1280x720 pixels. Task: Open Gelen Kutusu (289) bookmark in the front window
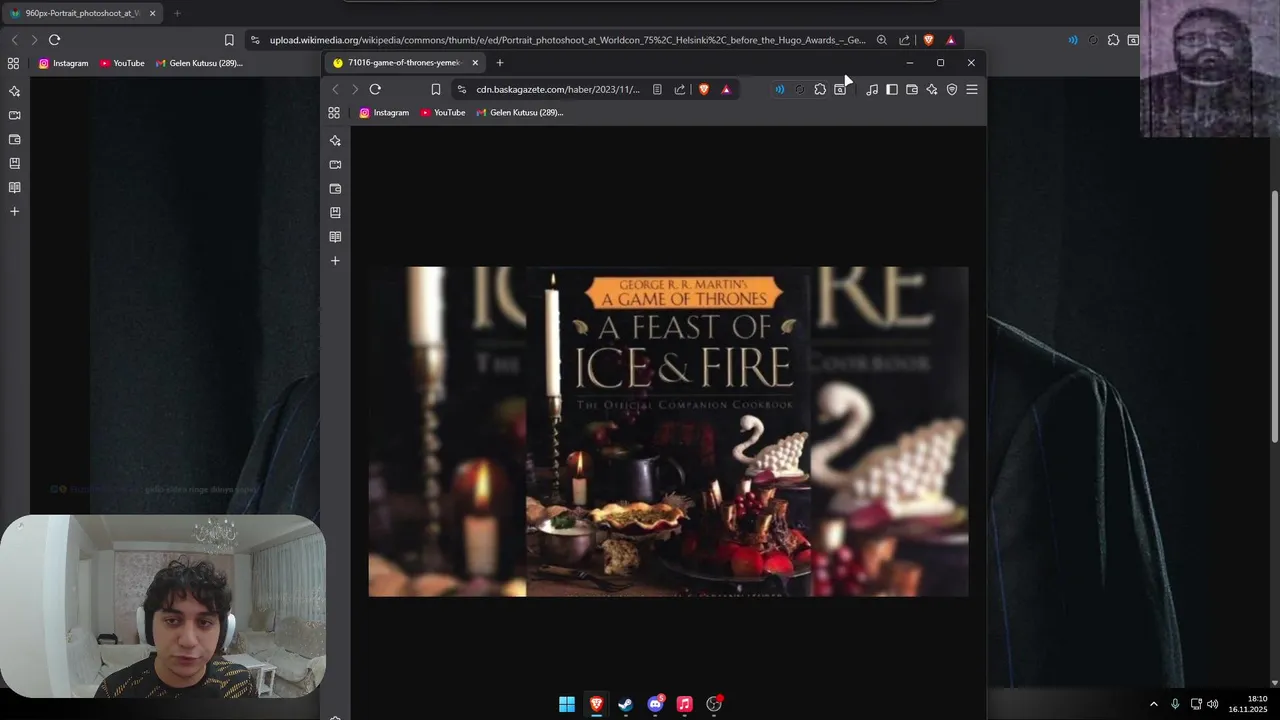coord(520,112)
